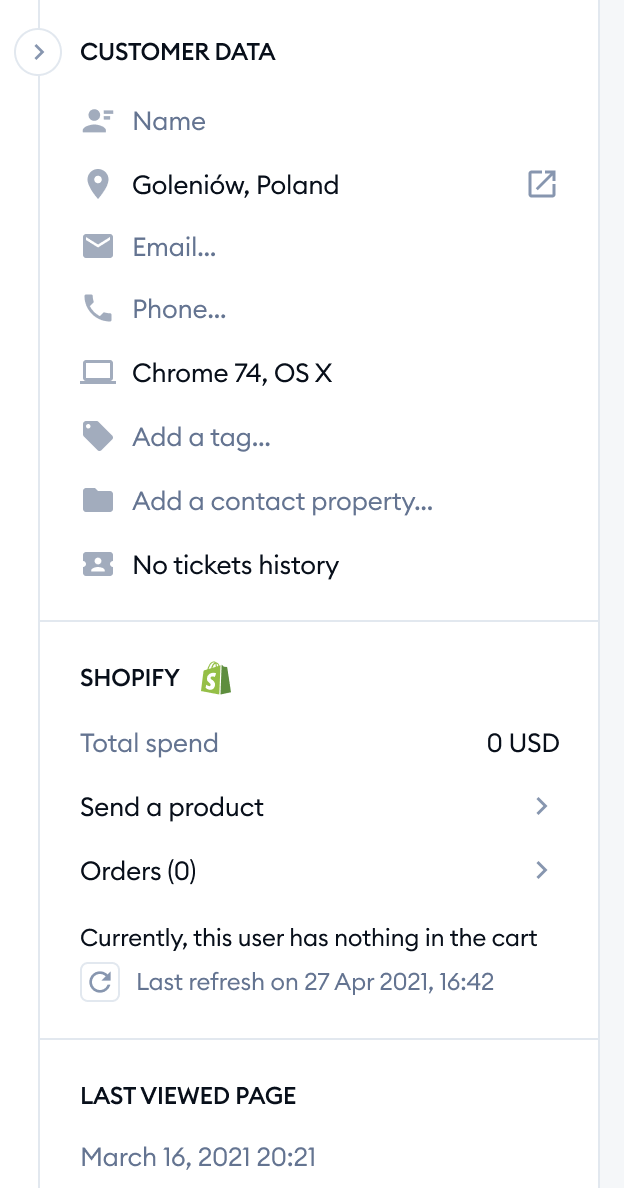
Task: Open location in external map link icon
Action: coord(541,184)
